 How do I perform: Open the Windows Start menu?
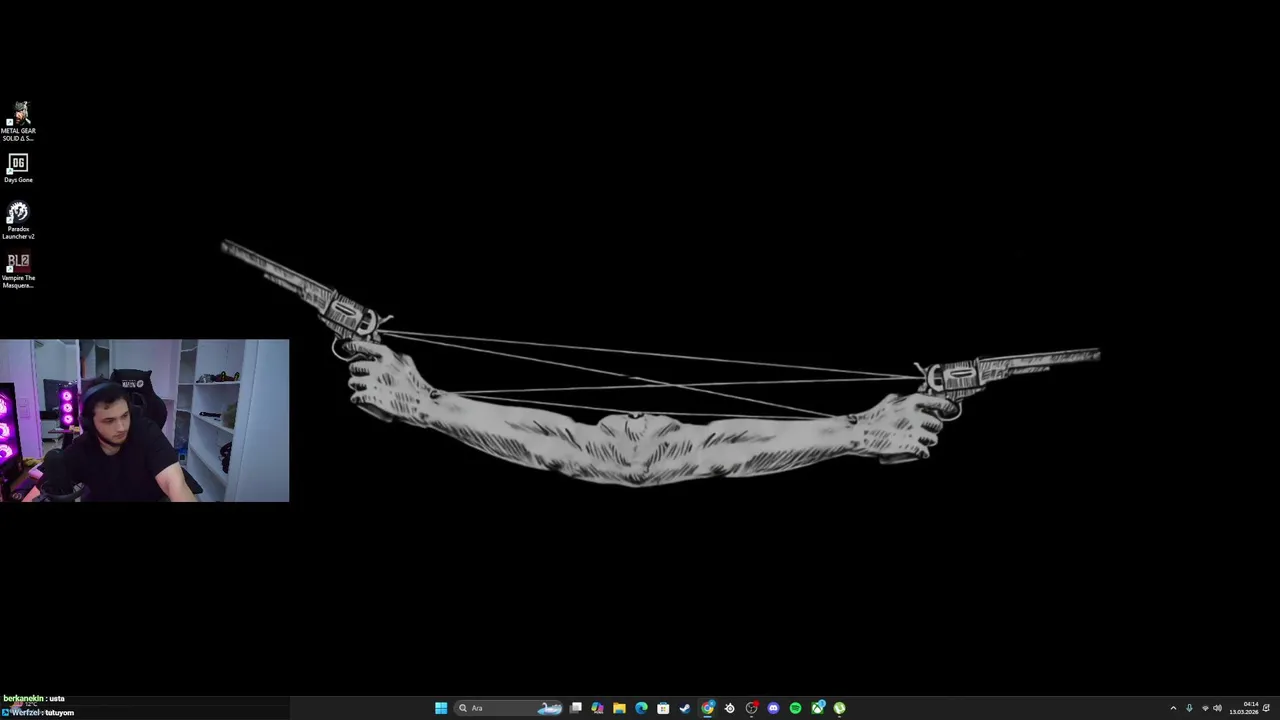(x=441, y=708)
